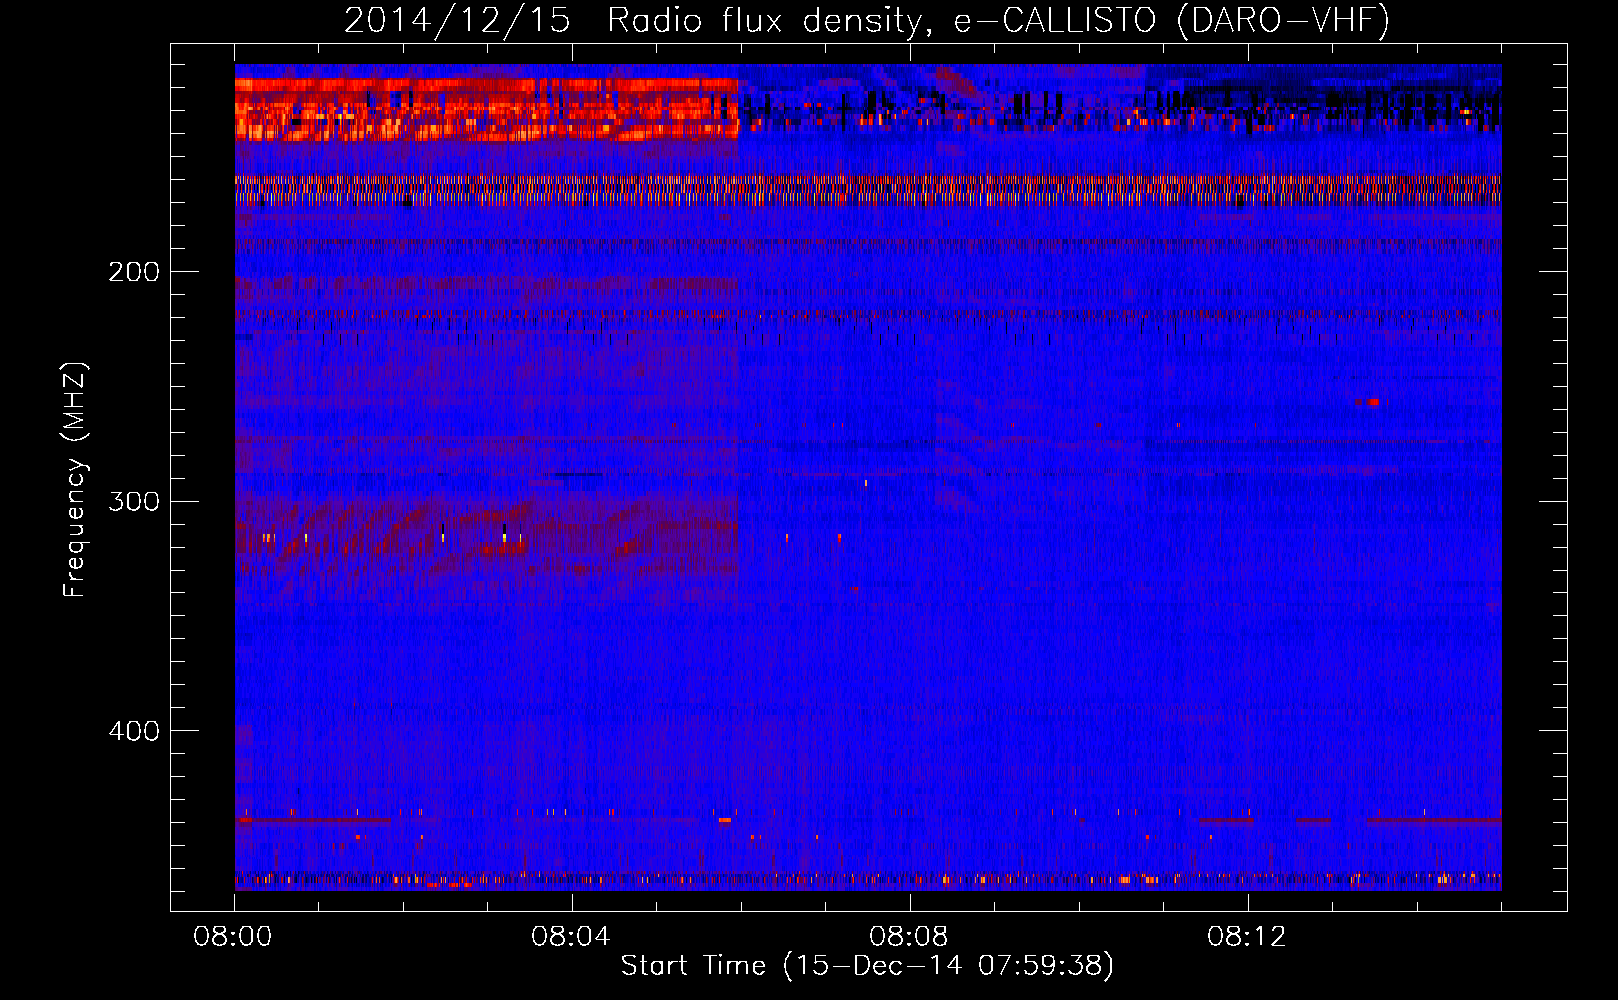Click the 300 frequency tick label
This screenshot has height=1000, width=1618.
coord(134,500)
